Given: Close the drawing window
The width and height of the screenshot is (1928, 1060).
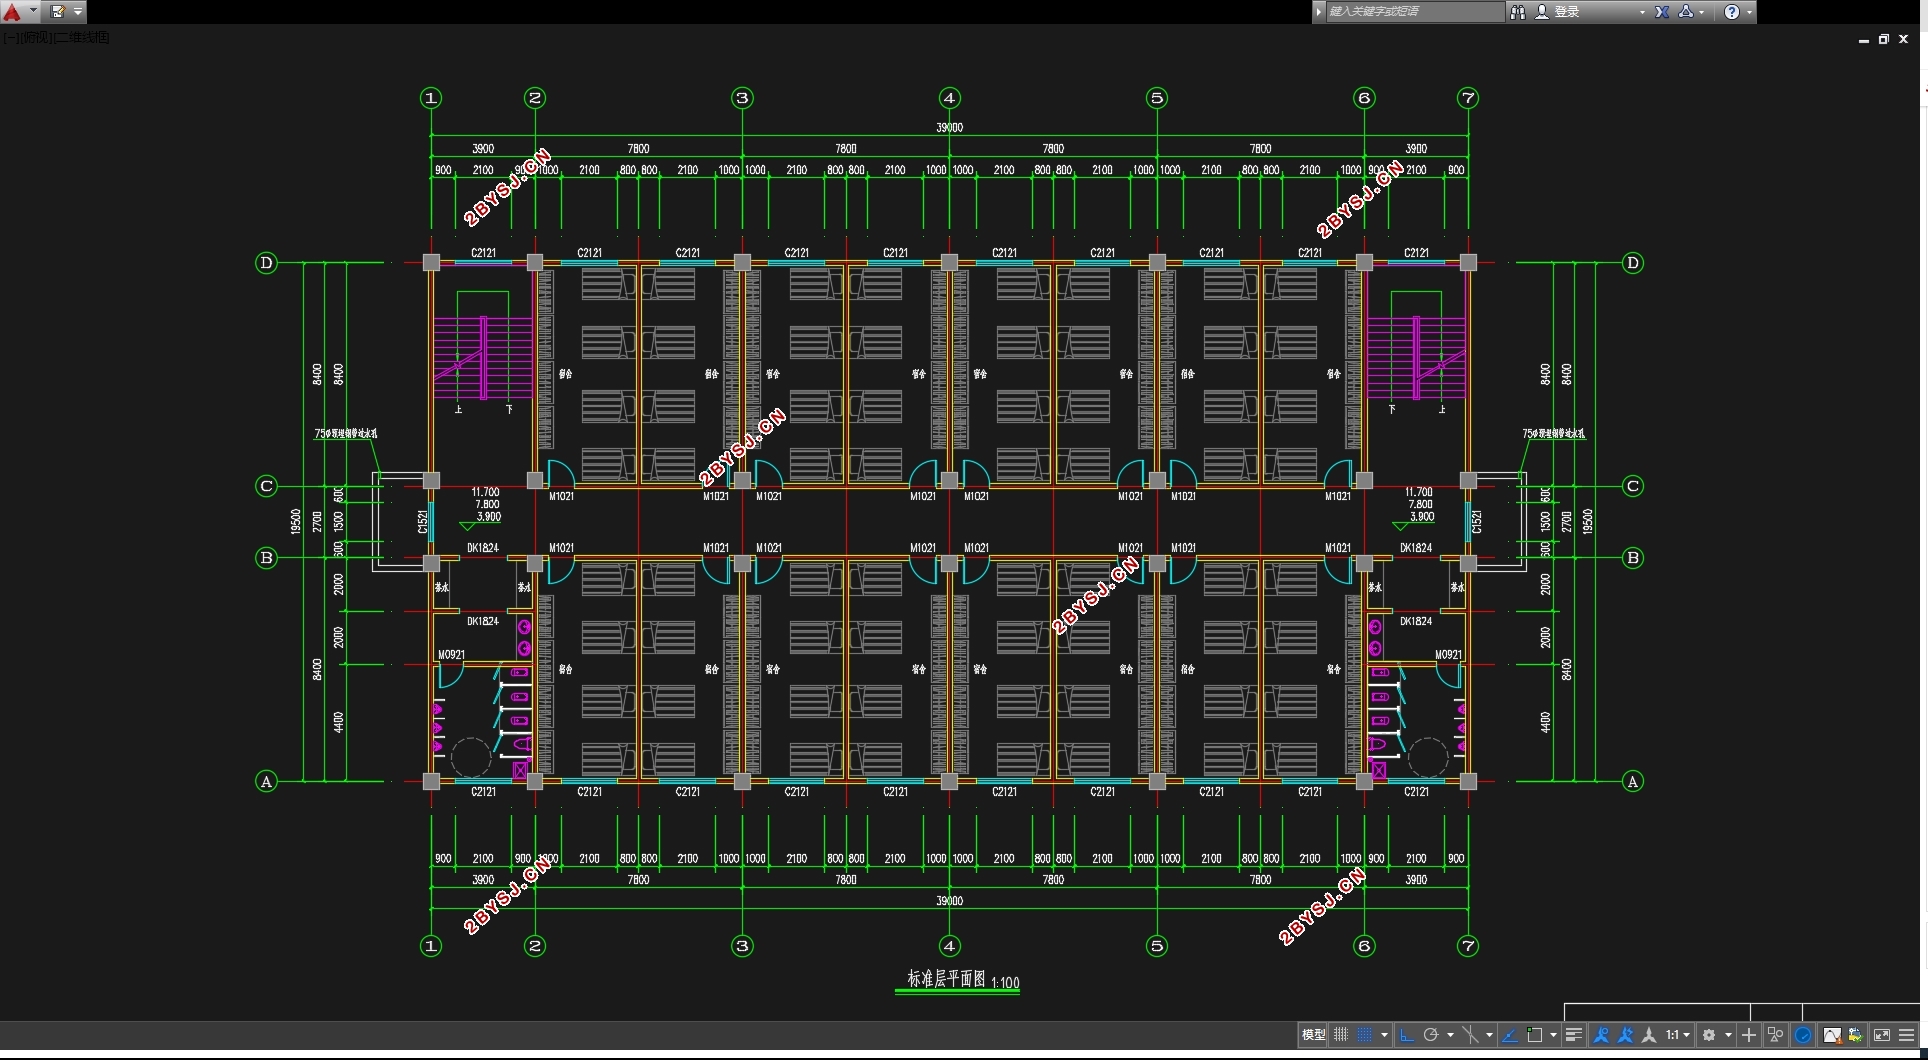Looking at the screenshot, I should pos(1904,40).
